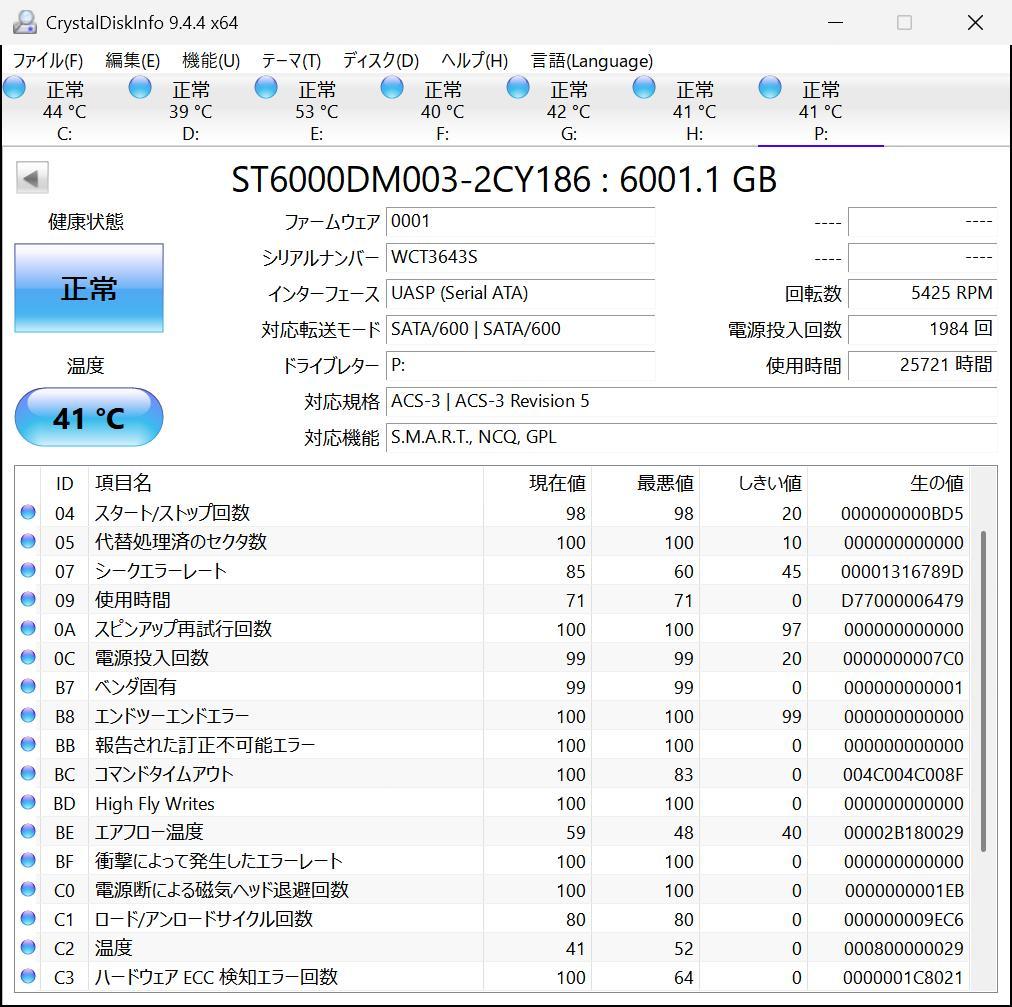Select drive F: status indicator icon
The image size is (1012, 1007).
392,87
